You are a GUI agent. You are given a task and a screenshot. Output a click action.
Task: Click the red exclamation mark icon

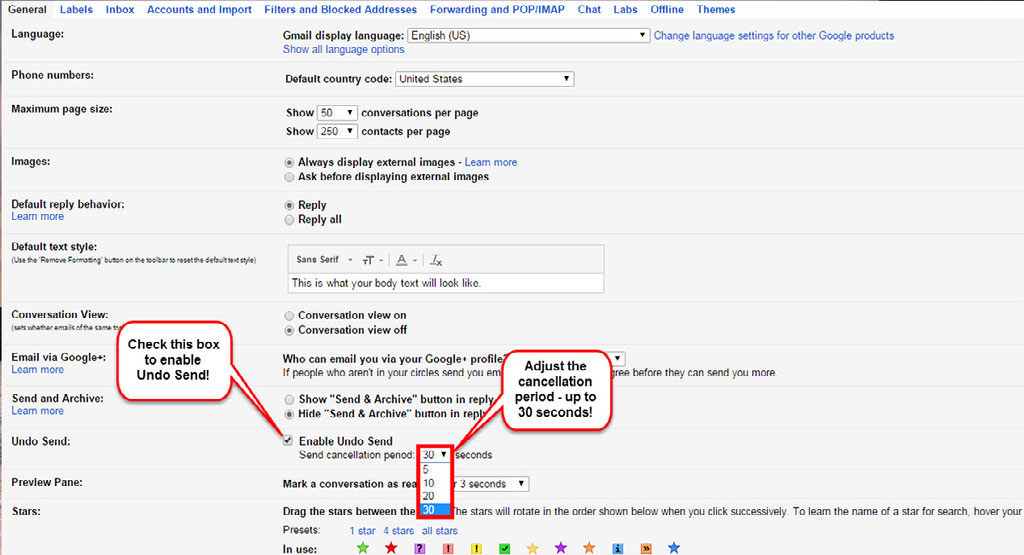point(448,548)
